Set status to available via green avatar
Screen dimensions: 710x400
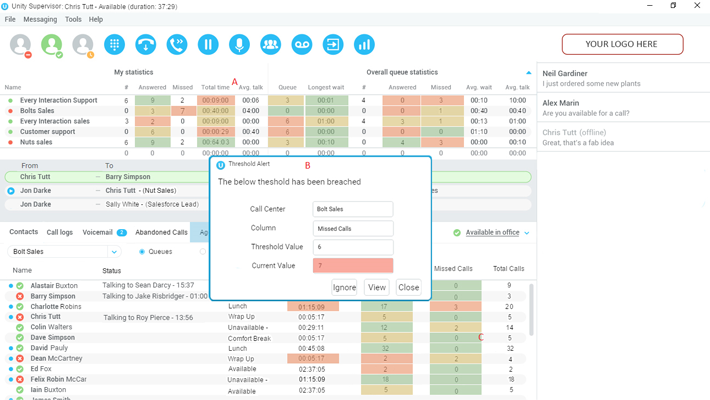tap(52, 45)
